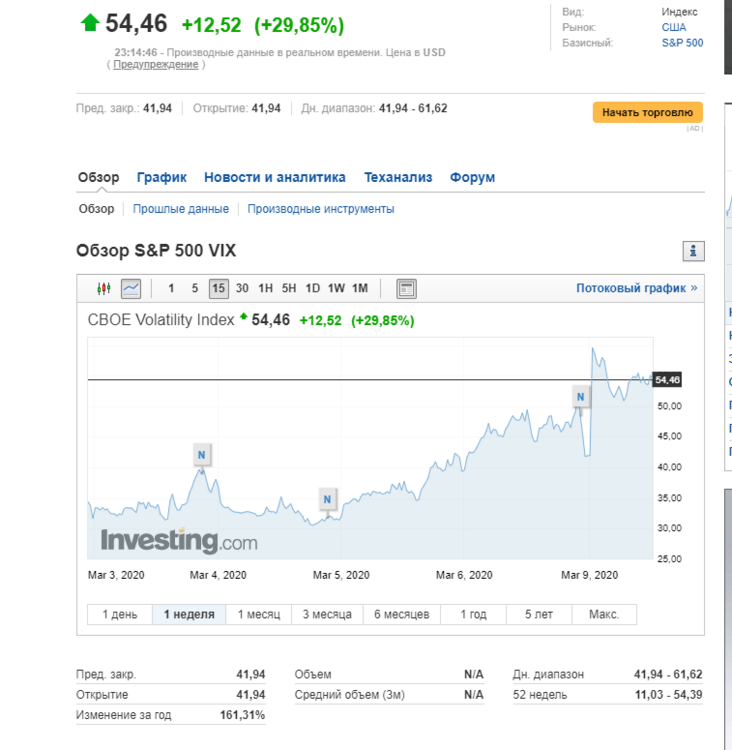Click the info icon beside Обзор S&P 500 VIX

pos(693,251)
